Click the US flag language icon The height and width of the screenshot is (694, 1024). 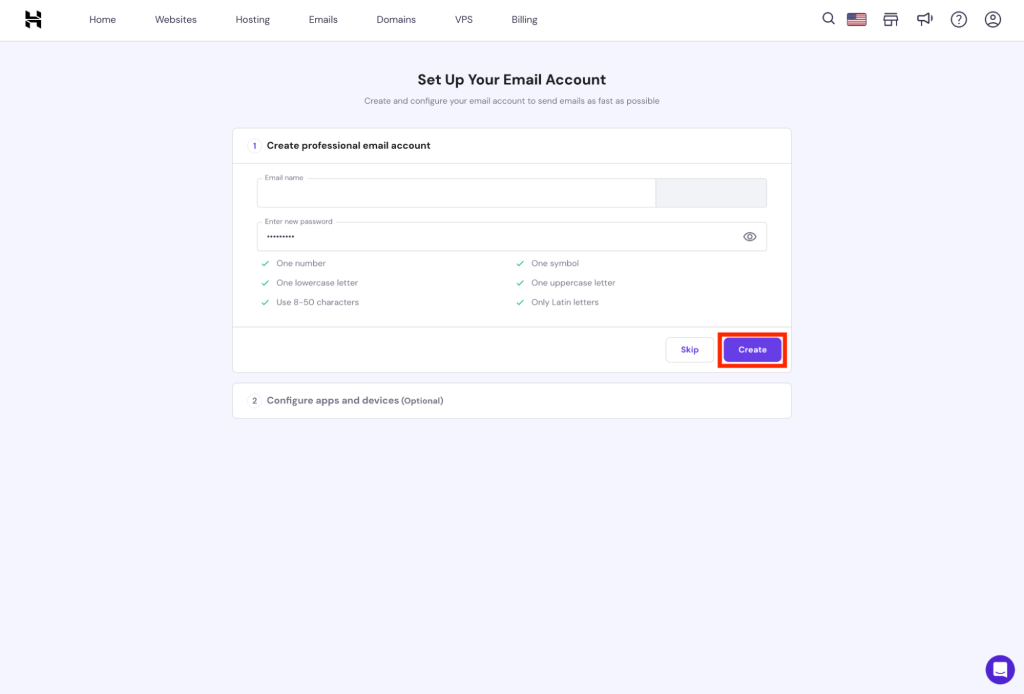856,19
